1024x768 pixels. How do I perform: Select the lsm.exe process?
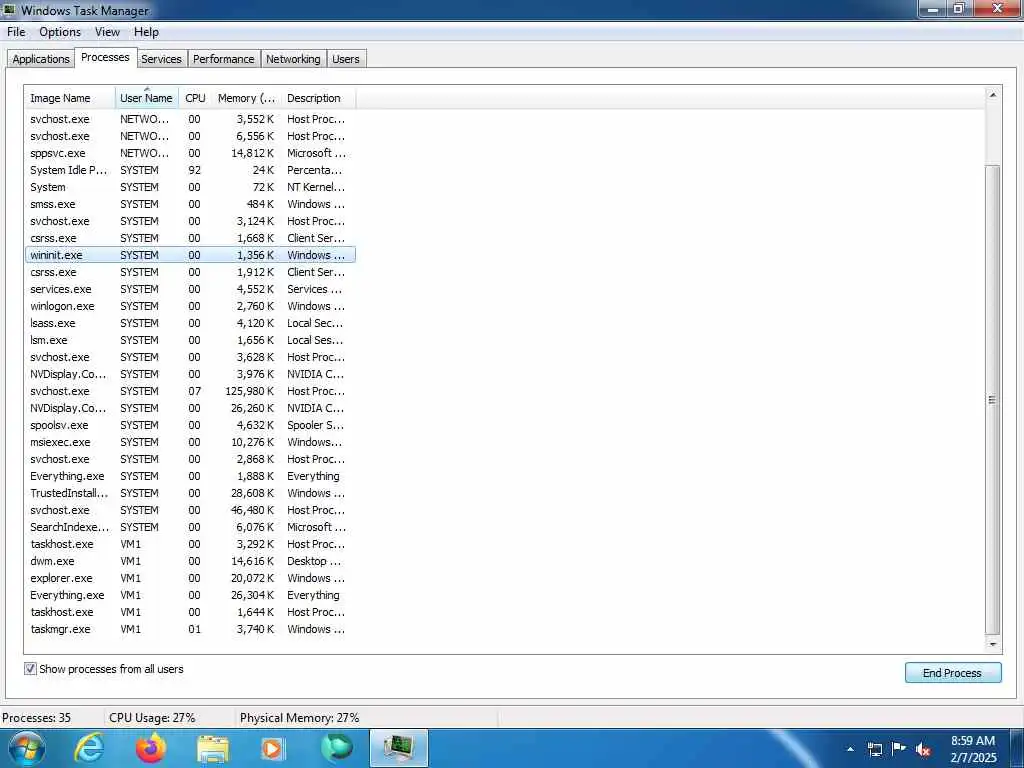[x=190, y=340]
